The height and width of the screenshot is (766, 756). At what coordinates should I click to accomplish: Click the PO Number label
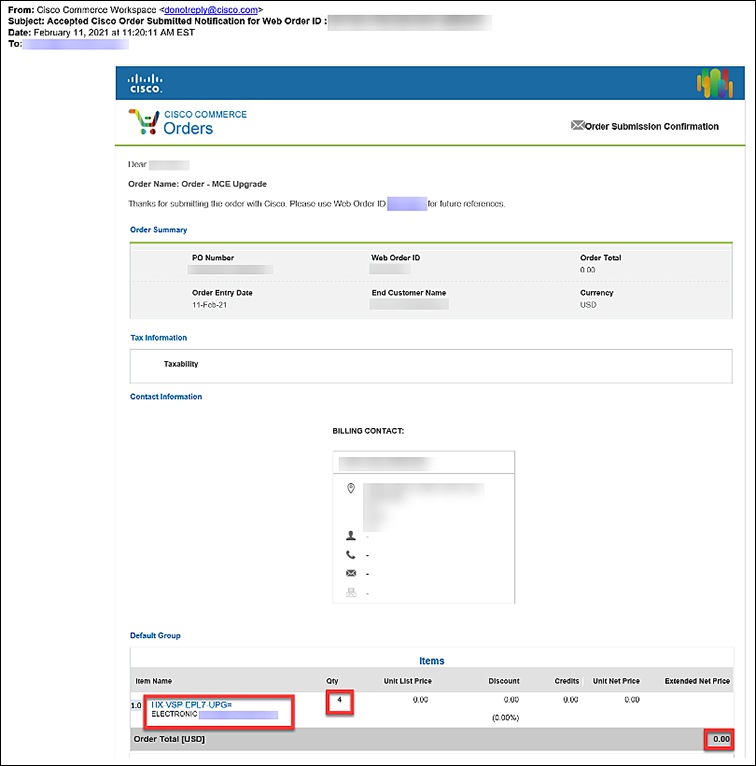tap(213, 257)
